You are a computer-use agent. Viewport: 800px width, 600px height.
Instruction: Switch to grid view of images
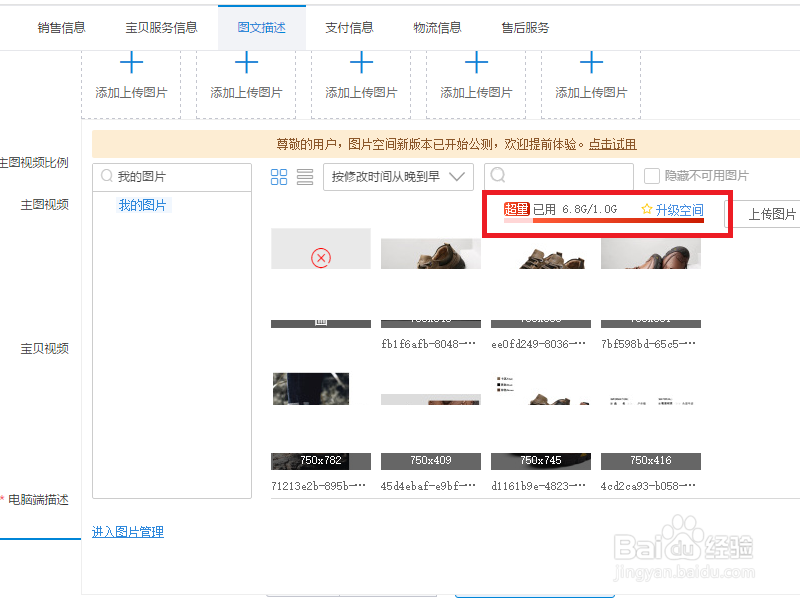click(281, 176)
